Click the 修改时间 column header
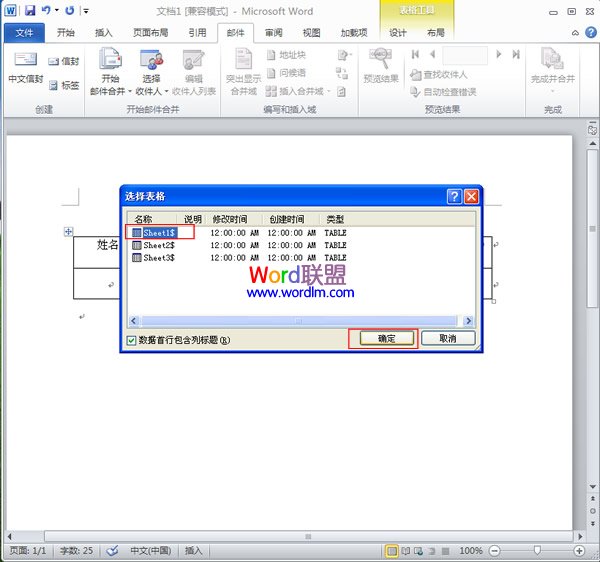 tap(234, 219)
